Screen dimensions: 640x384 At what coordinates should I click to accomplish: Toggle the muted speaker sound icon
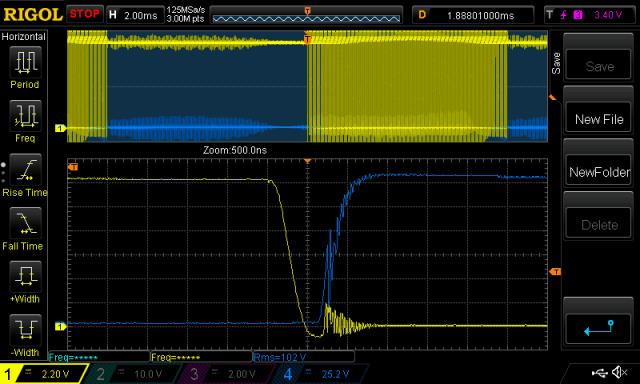point(619,372)
